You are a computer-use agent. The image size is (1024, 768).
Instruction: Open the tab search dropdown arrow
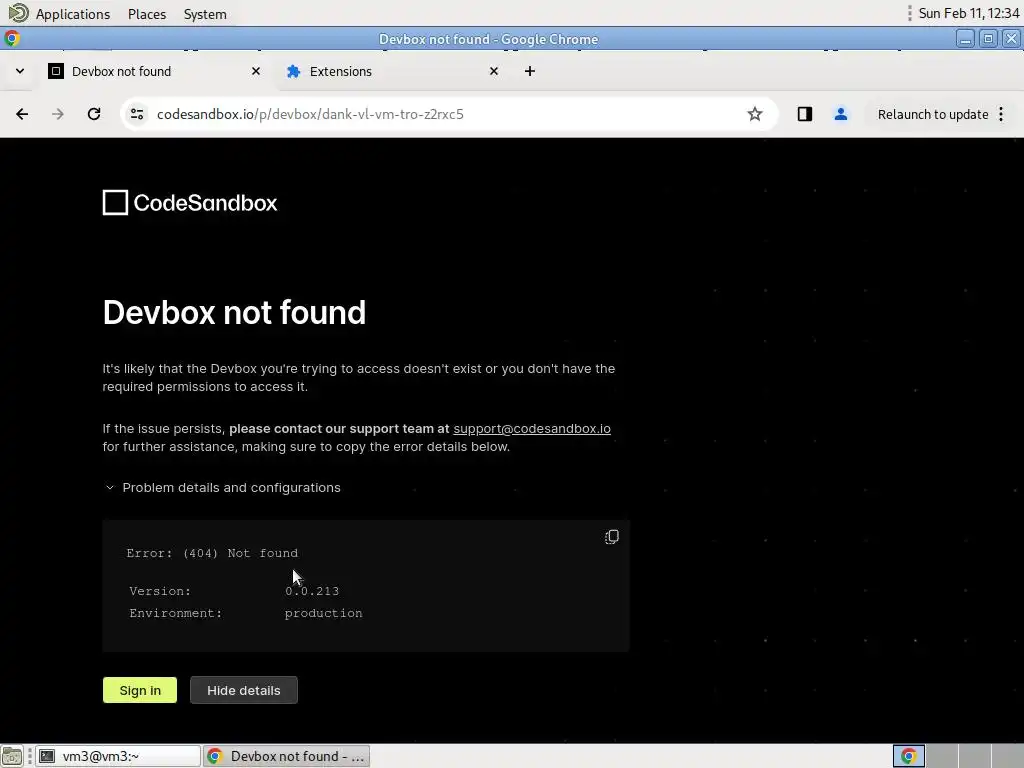tap(20, 71)
